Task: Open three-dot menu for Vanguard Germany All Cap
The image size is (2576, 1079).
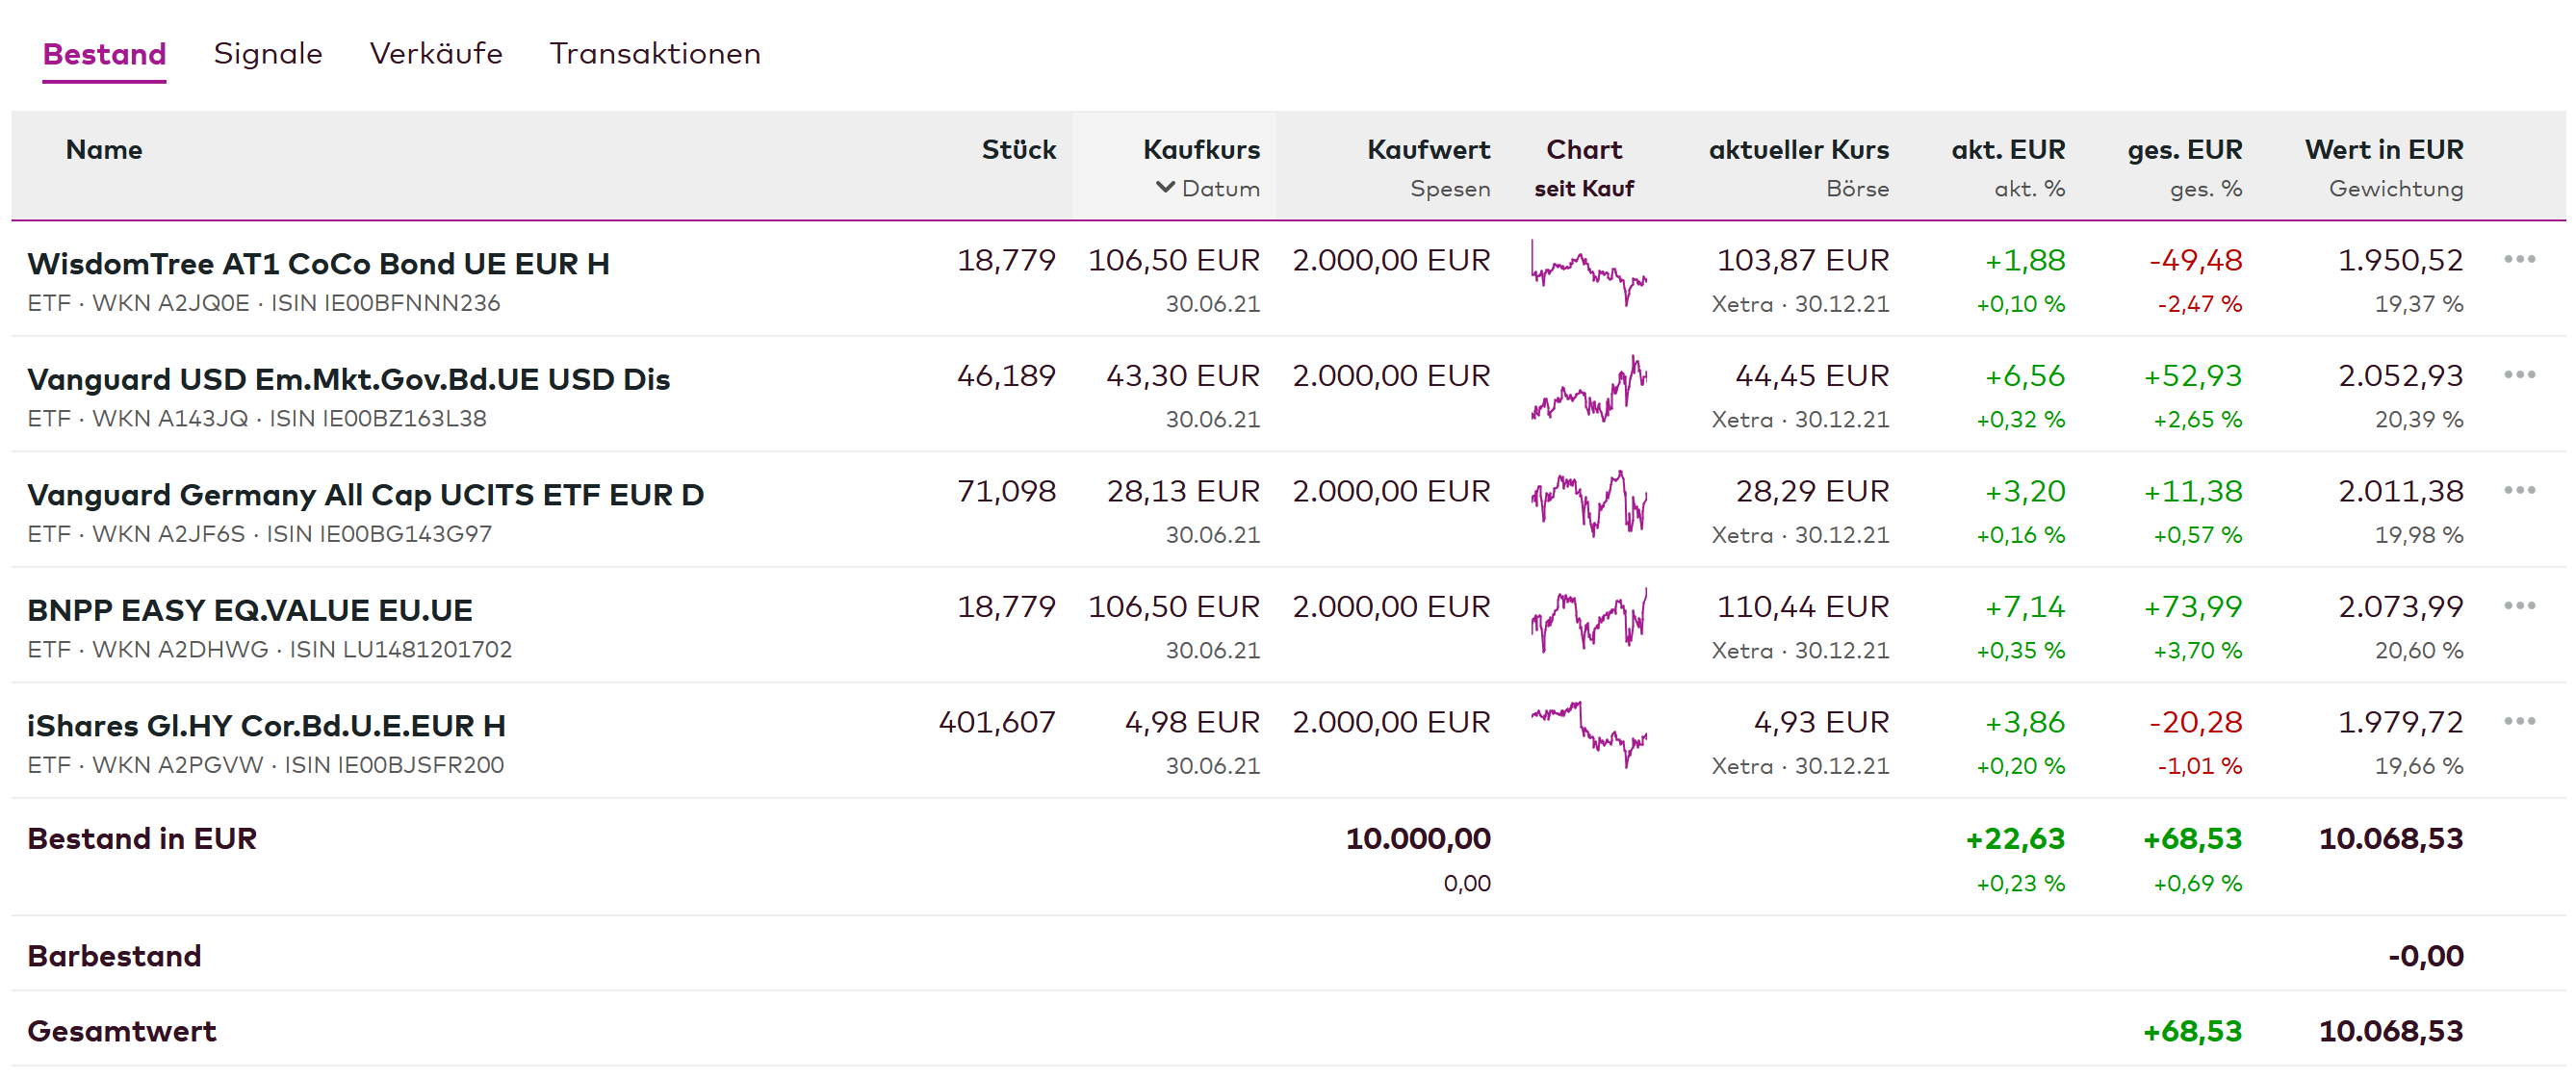Action: tap(2518, 491)
